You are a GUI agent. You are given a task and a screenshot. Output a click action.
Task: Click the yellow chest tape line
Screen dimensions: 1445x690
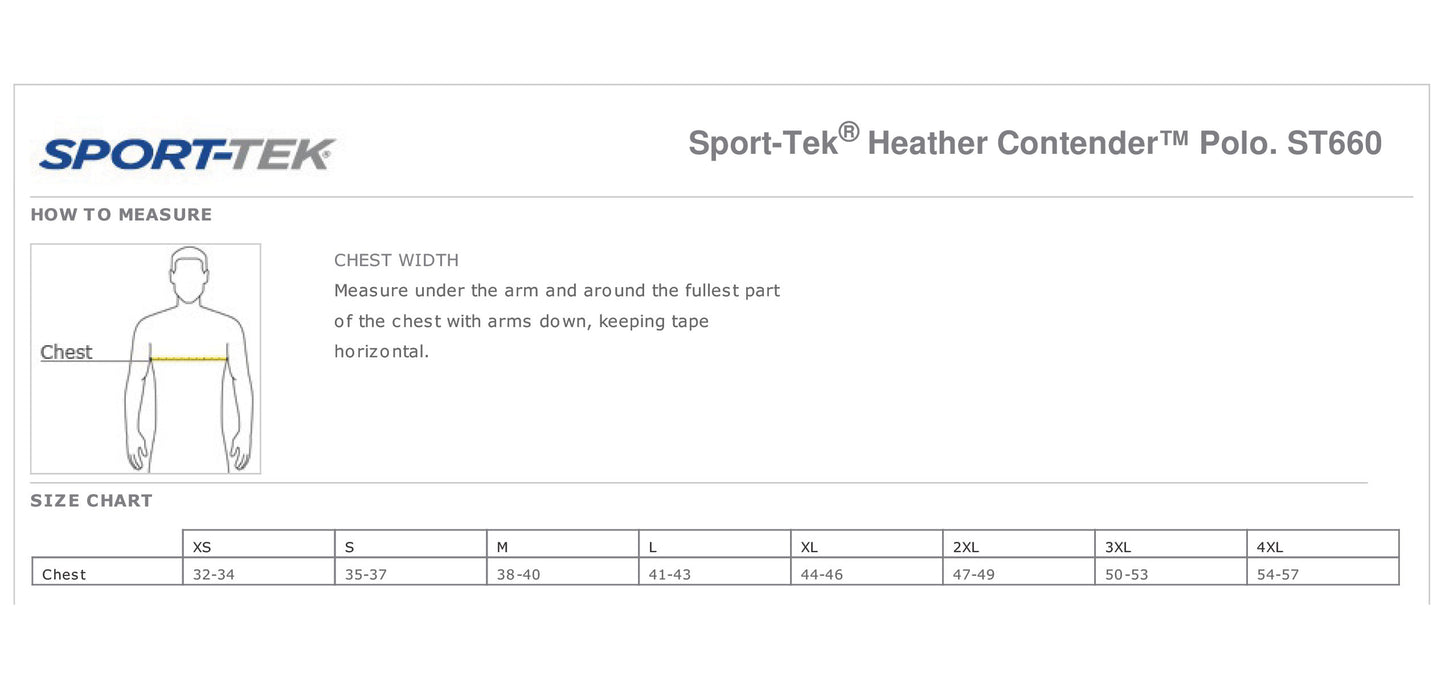[x=189, y=358]
